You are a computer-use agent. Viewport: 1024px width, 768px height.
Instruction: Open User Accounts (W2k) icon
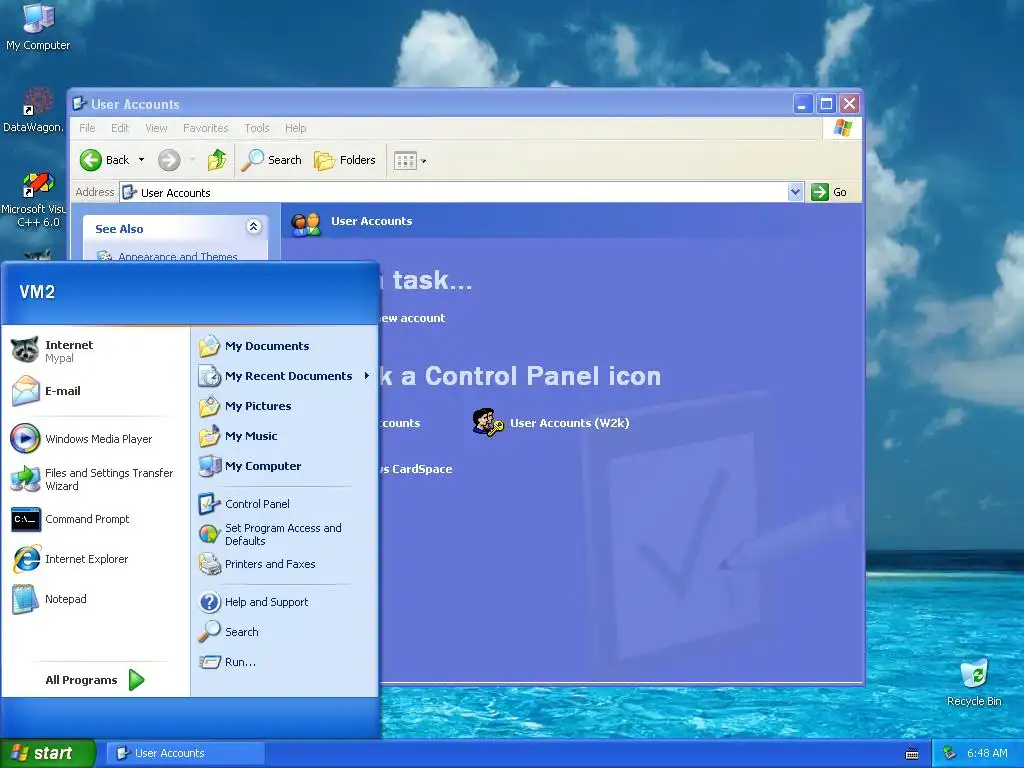pyautogui.click(x=551, y=423)
